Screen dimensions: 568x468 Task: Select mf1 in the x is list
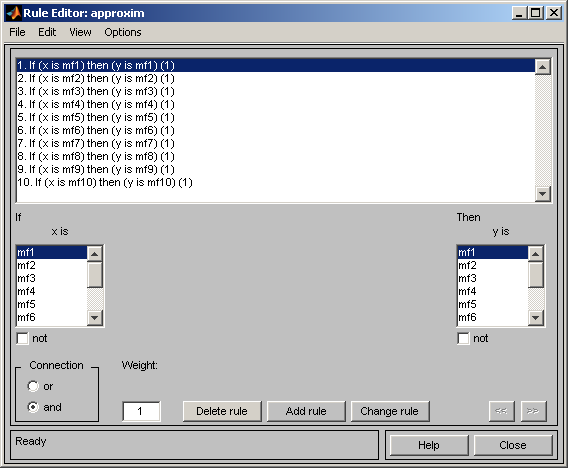(x=52, y=252)
